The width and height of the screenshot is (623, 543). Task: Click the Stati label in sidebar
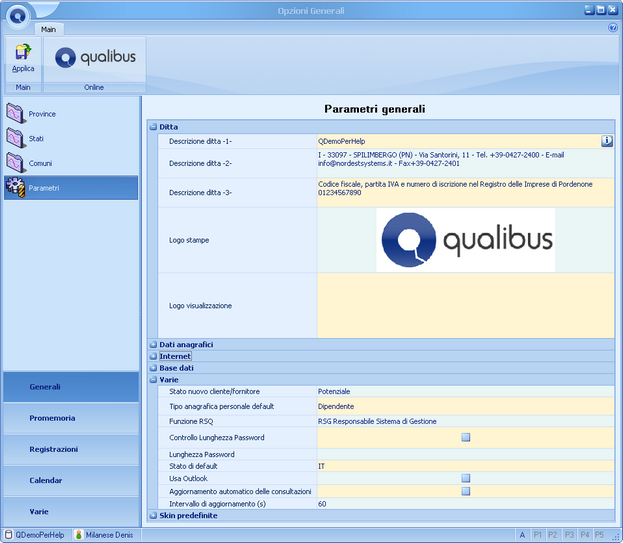pyautogui.click(x=36, y=139)
